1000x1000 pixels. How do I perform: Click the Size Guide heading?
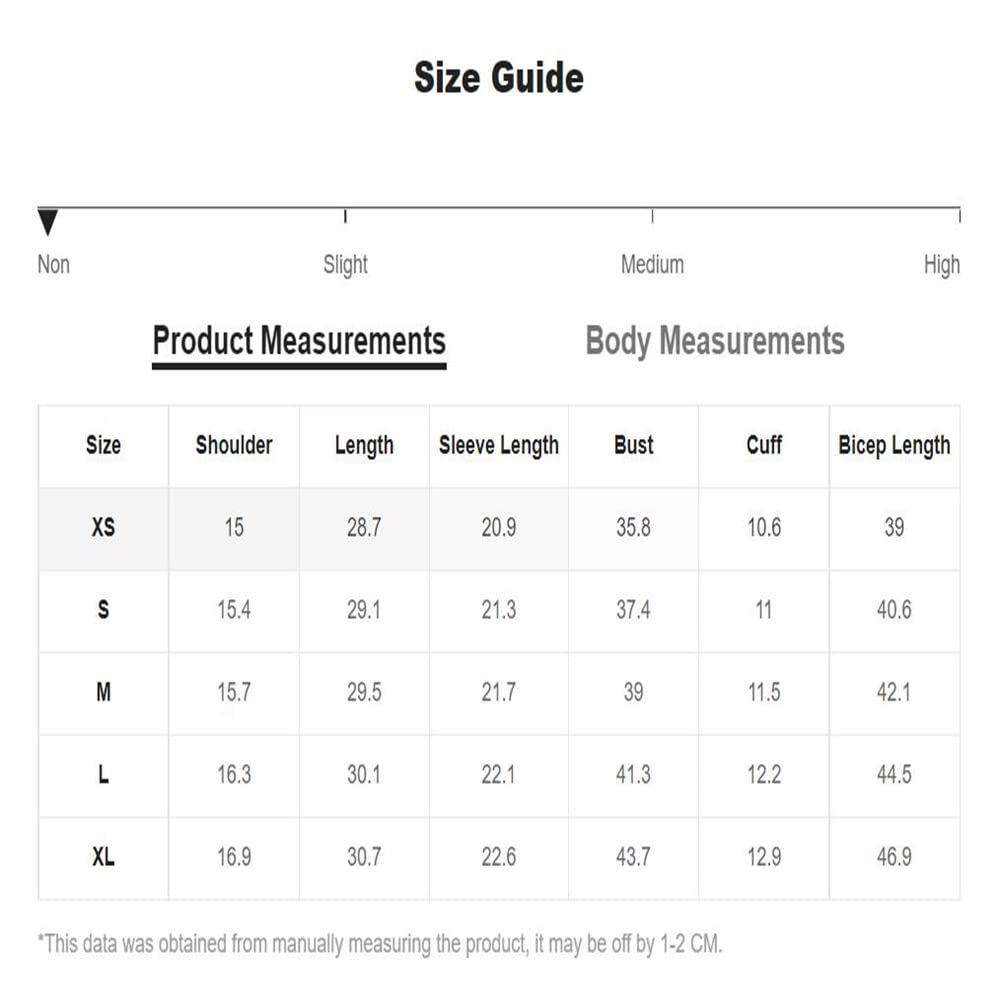click(x=499, y=78)
